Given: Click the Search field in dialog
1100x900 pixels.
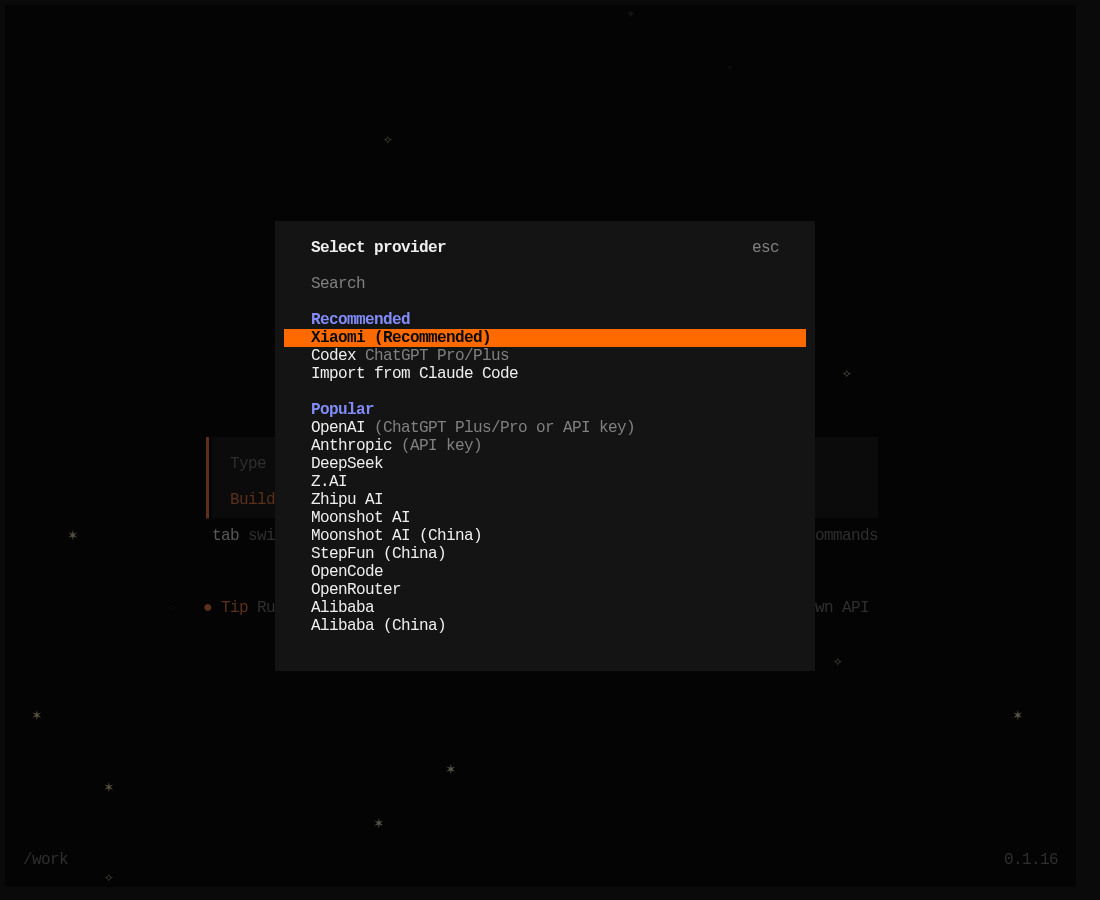Looking at the screenshot, I should (x=544, y=283).
